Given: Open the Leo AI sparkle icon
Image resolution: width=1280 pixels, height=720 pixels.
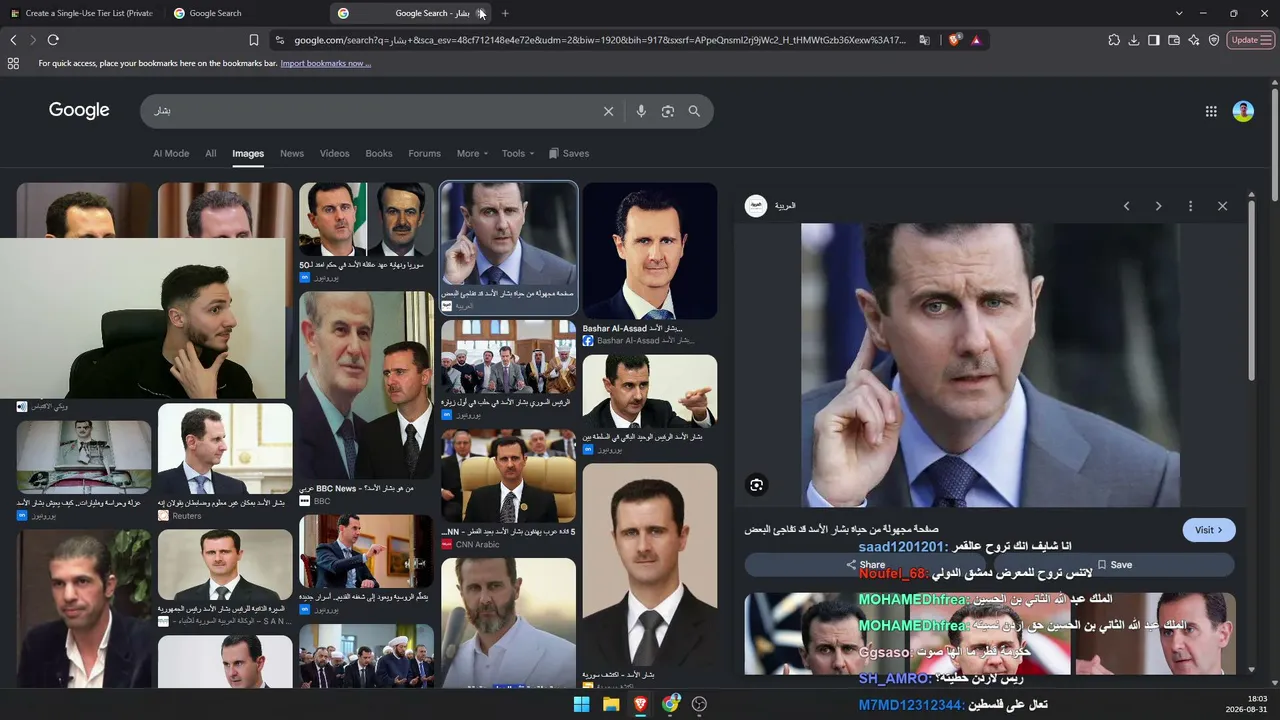Looking at the screenshot, I should (x=1194, y=40).
